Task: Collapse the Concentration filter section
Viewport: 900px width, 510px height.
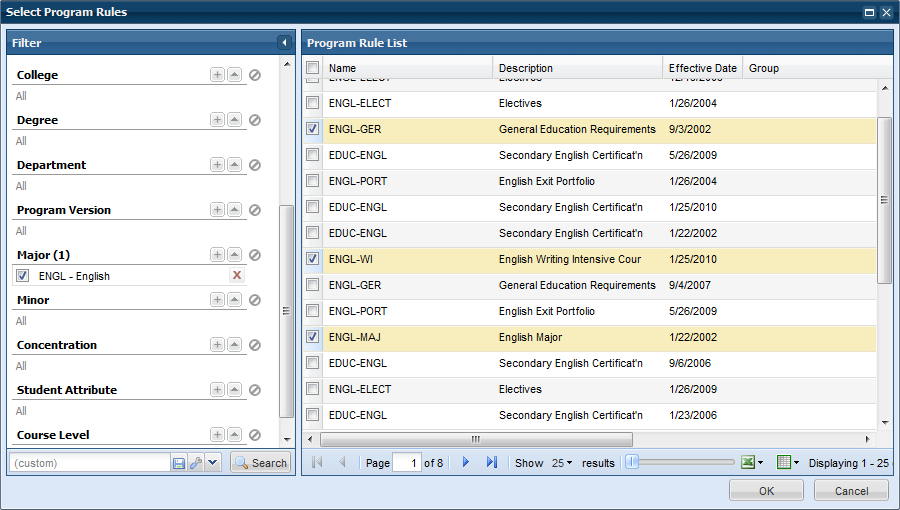Action: pyautogui.click(x=234, y=345)
